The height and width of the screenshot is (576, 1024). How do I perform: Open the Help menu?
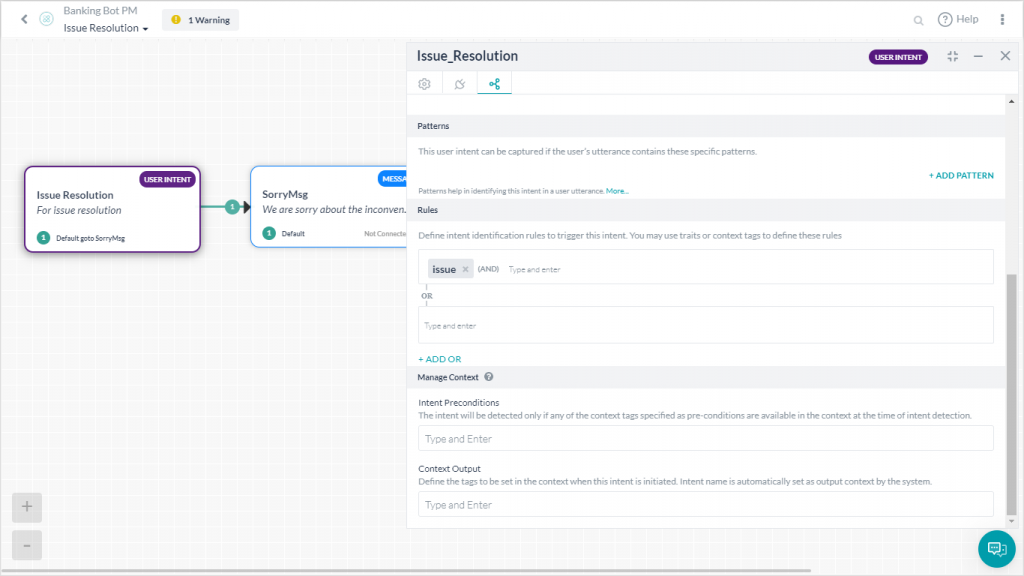coord(957,19)
